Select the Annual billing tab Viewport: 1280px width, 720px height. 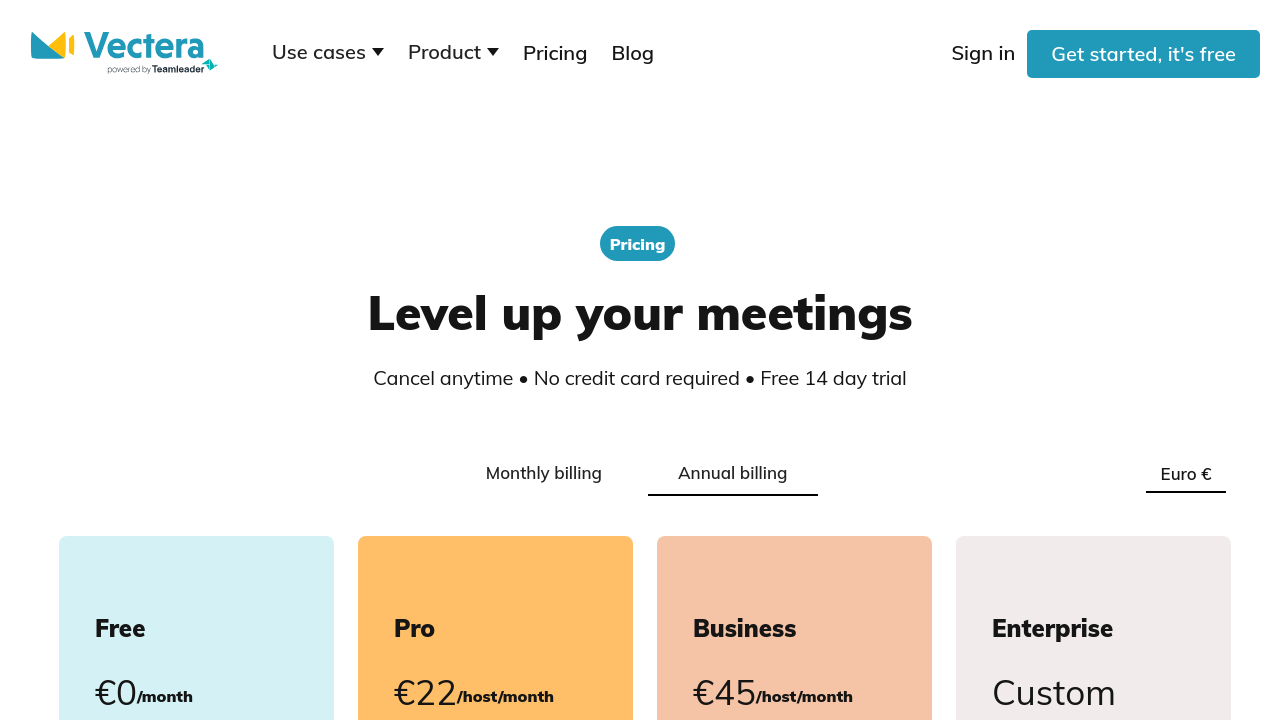click(x=732, y=473)
